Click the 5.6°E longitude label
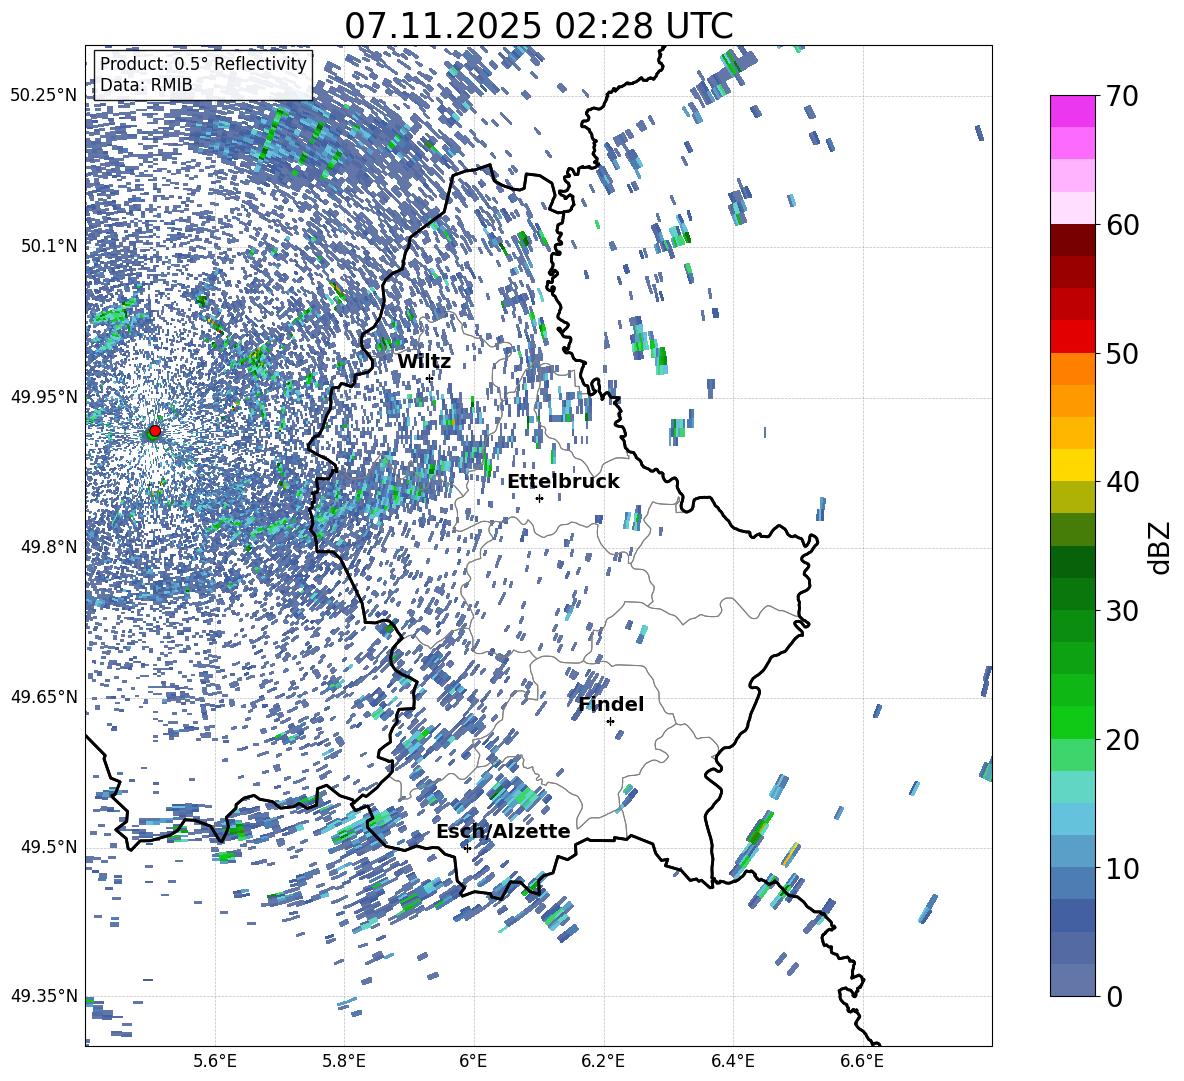This screenshot has height=1081, width=1184. (215, 1061)
